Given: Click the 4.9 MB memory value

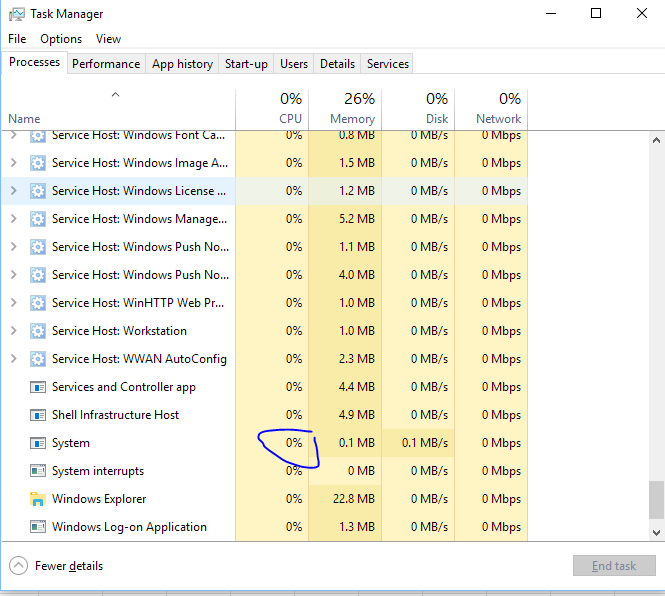Looking at the screenshot, I should (x=357, y=415).
